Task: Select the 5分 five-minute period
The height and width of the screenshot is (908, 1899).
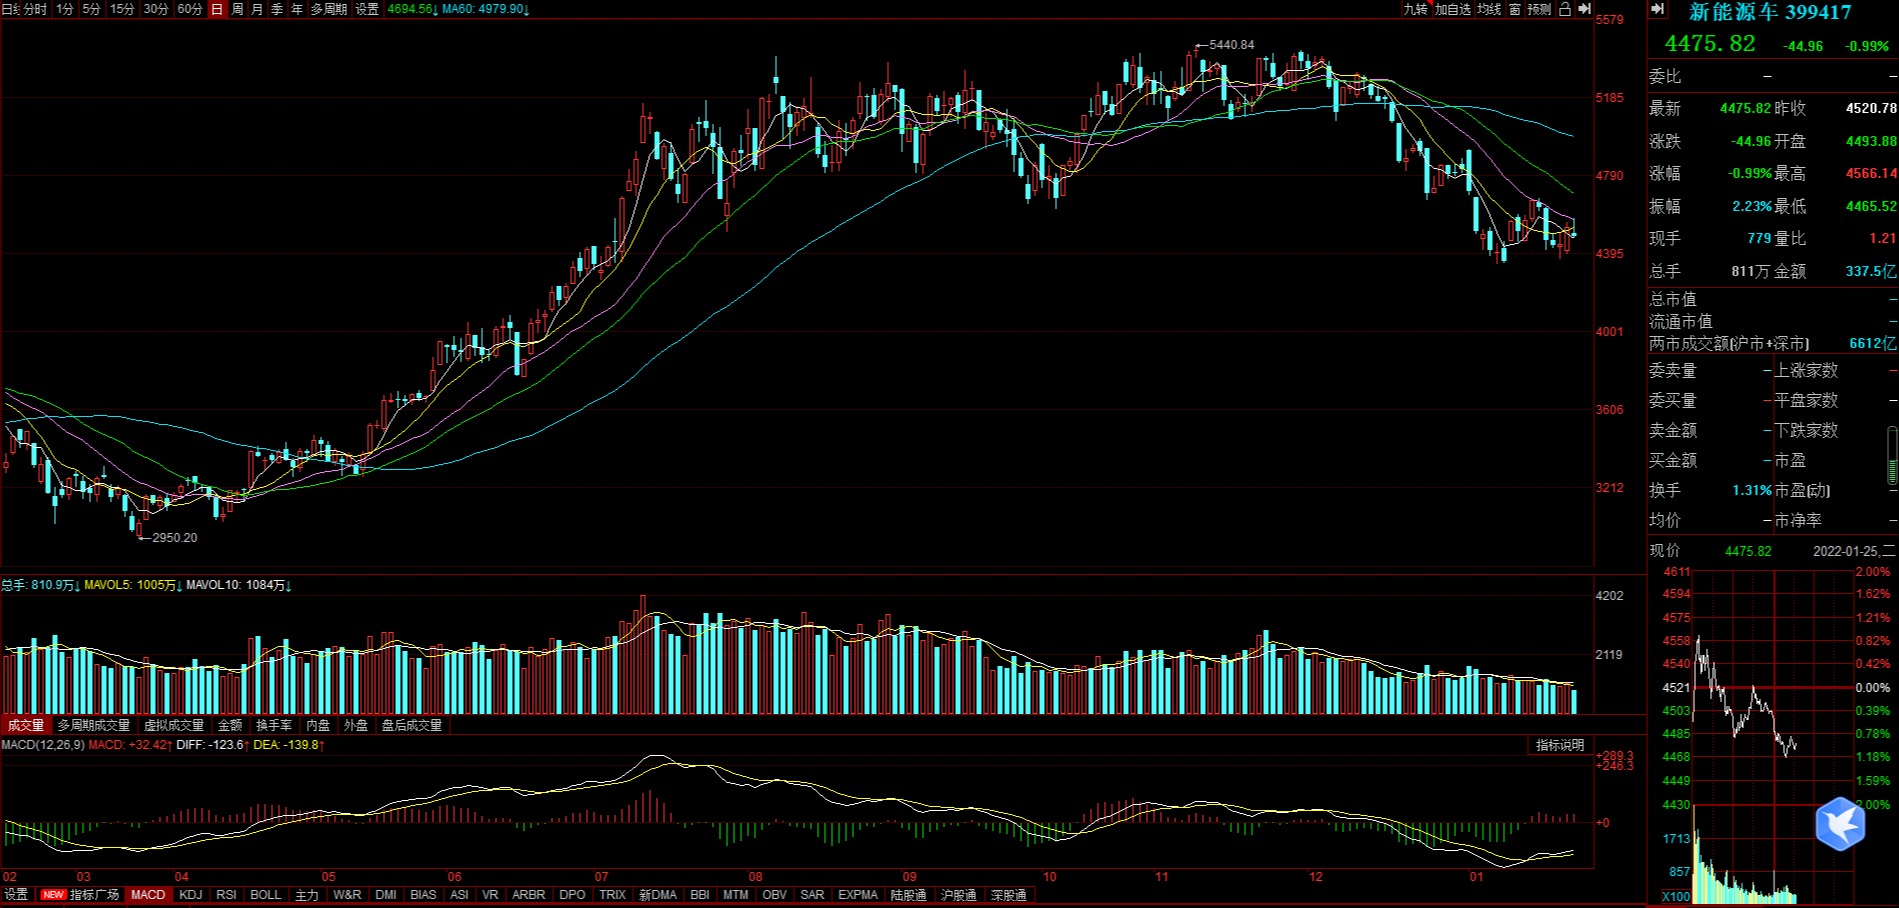Action: pos(91,9)
